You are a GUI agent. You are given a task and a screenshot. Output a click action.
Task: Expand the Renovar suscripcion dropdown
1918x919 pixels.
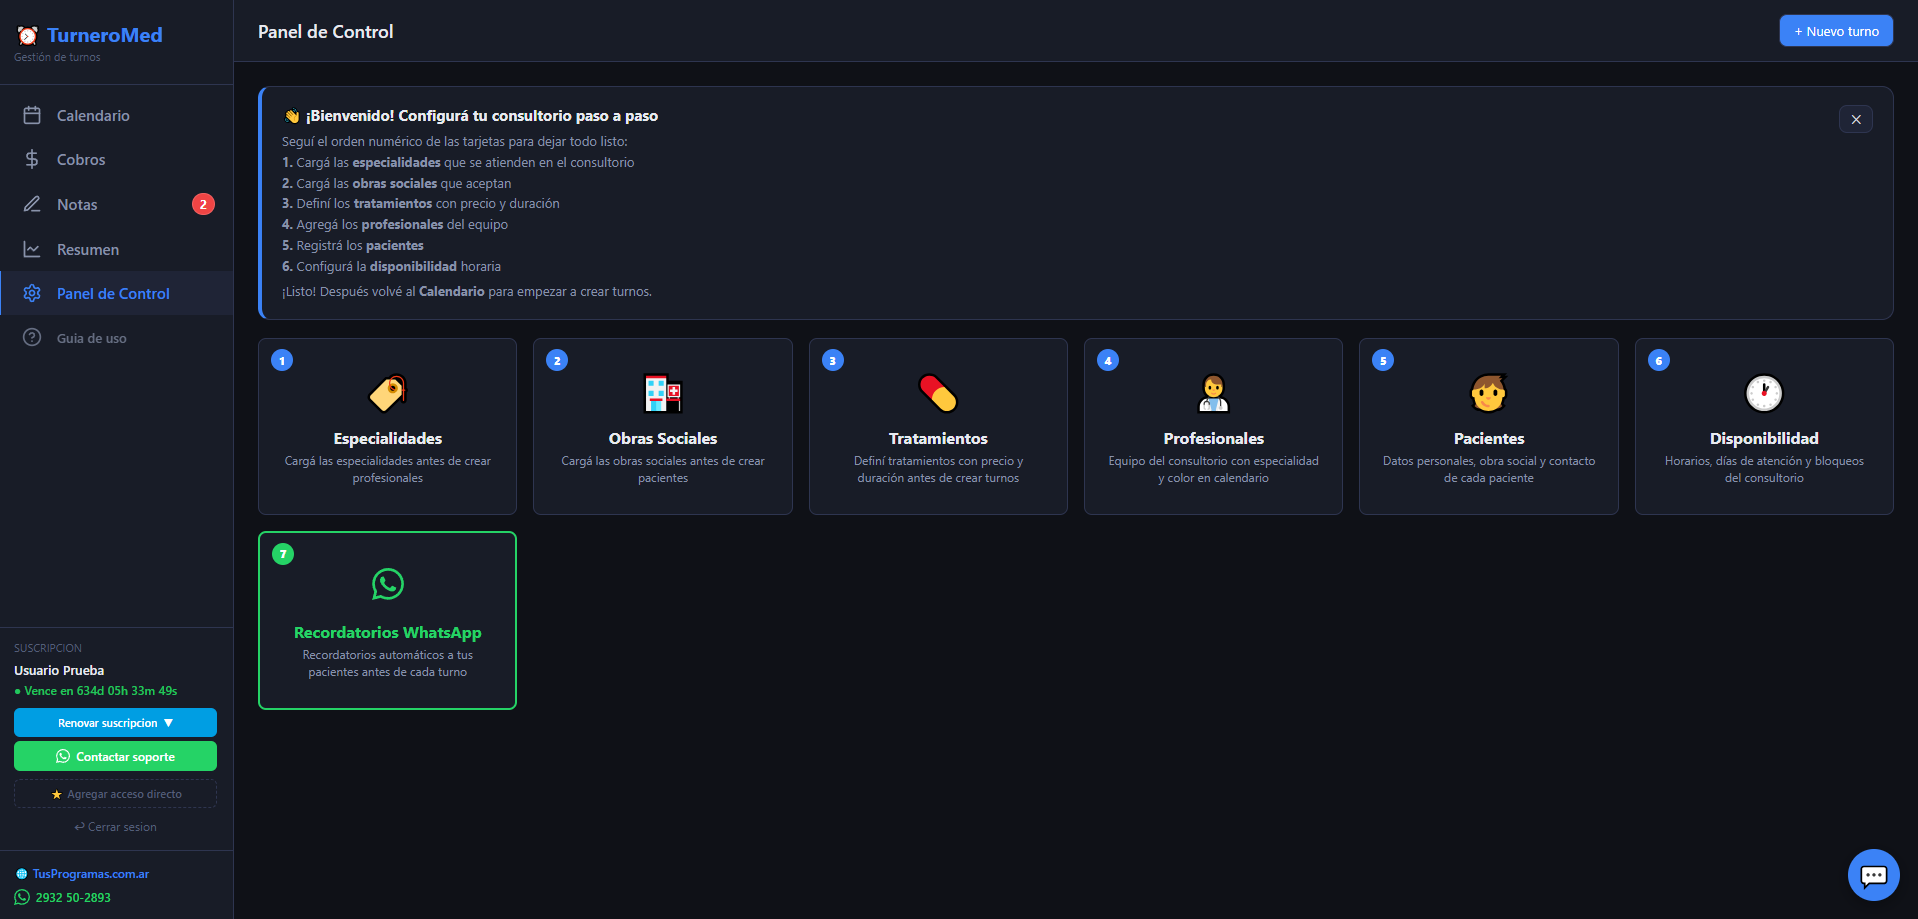point(115,722)
